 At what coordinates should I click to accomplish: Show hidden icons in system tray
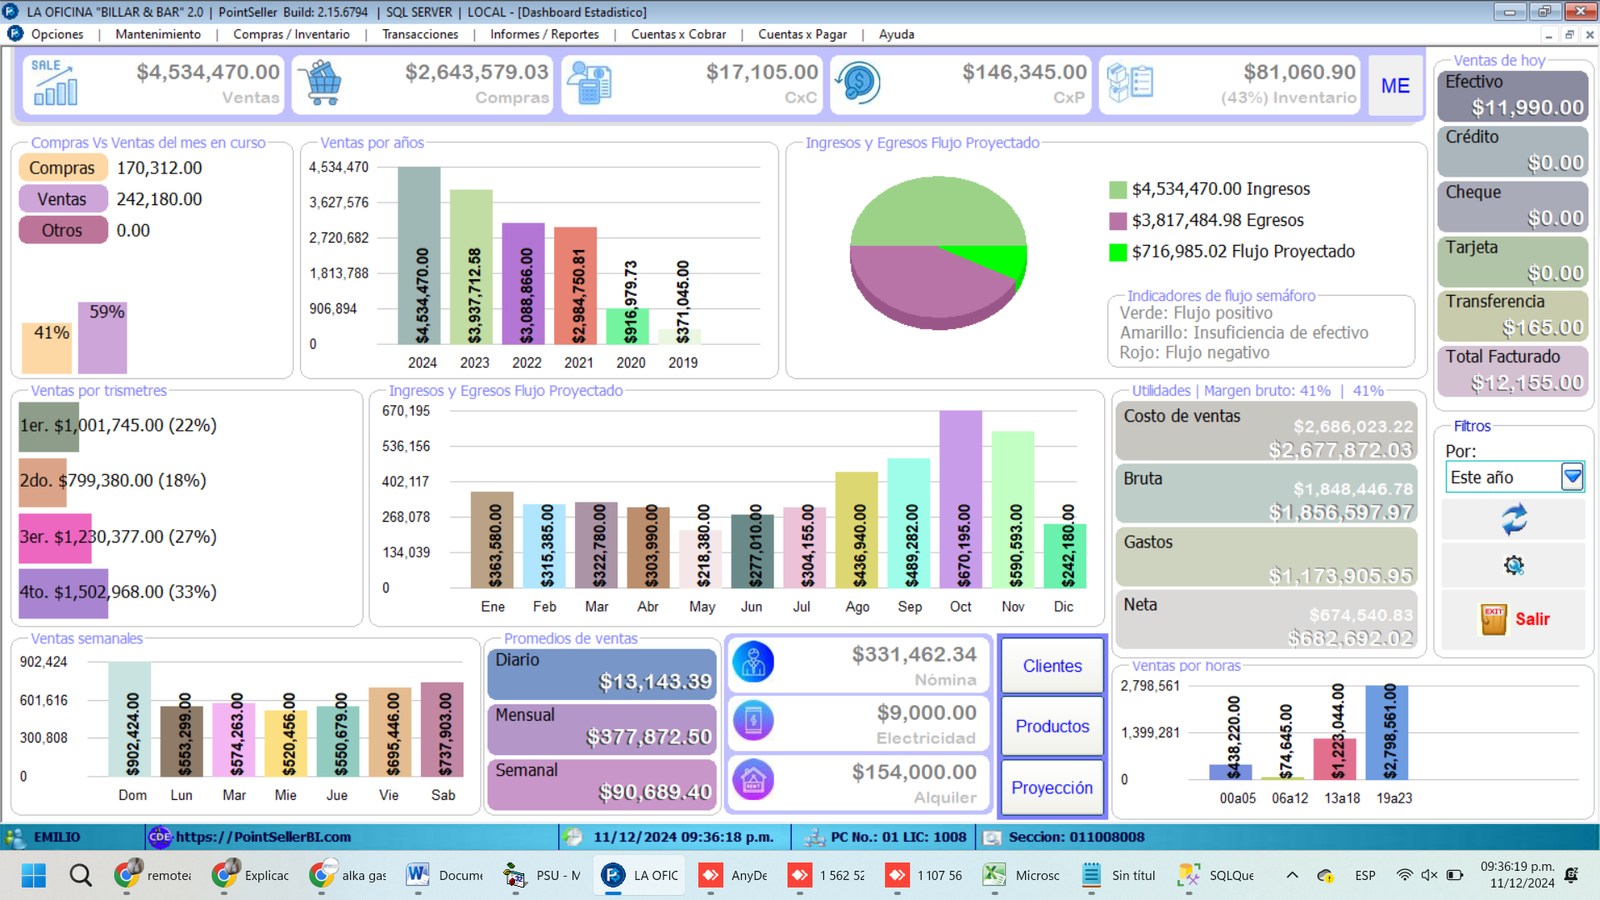(1292, 875)
